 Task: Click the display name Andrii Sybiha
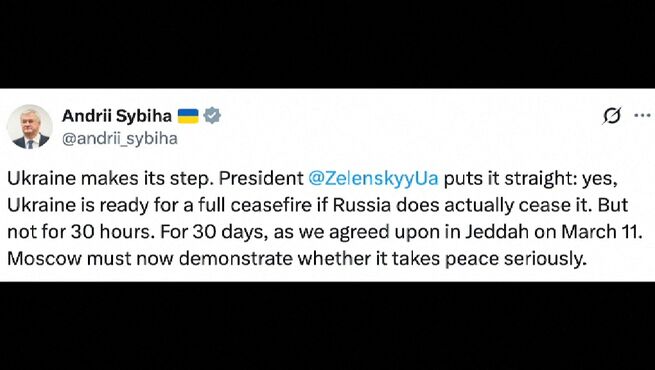coord(117,116)
